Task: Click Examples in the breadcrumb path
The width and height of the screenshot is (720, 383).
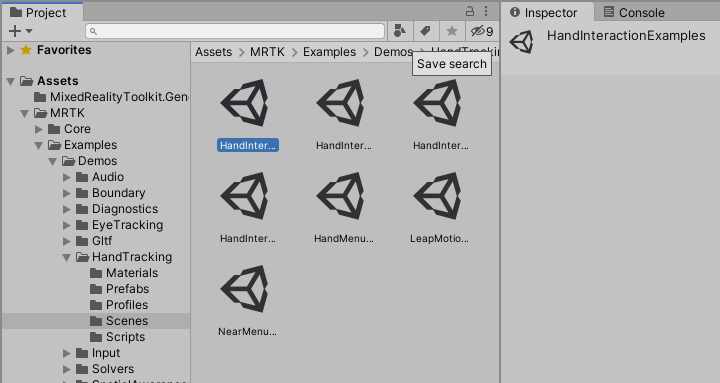Action: pyautogui.click(x=329, y=52)
